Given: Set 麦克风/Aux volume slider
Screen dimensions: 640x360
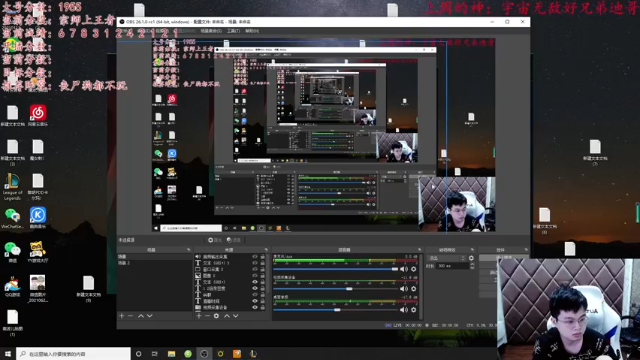Looking at the screenshot, I should 336,269.
